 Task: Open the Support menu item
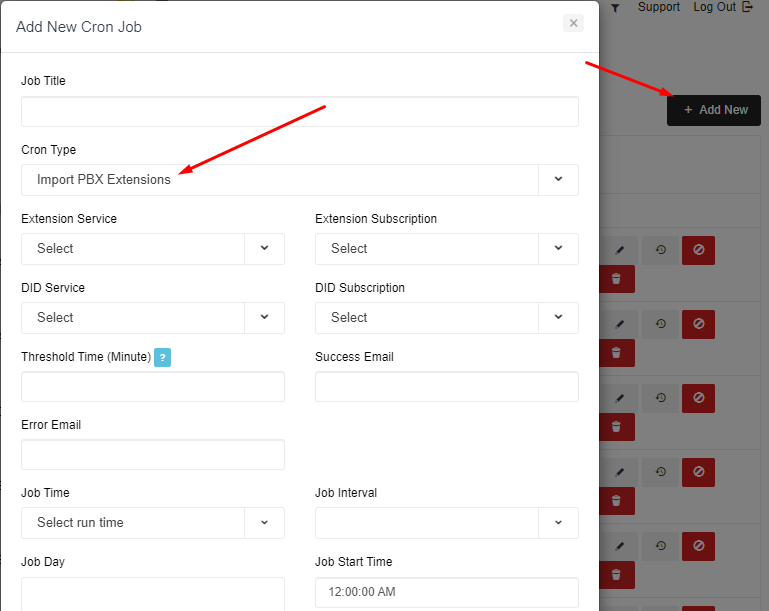pyautogui.click(x=658, y=7)
